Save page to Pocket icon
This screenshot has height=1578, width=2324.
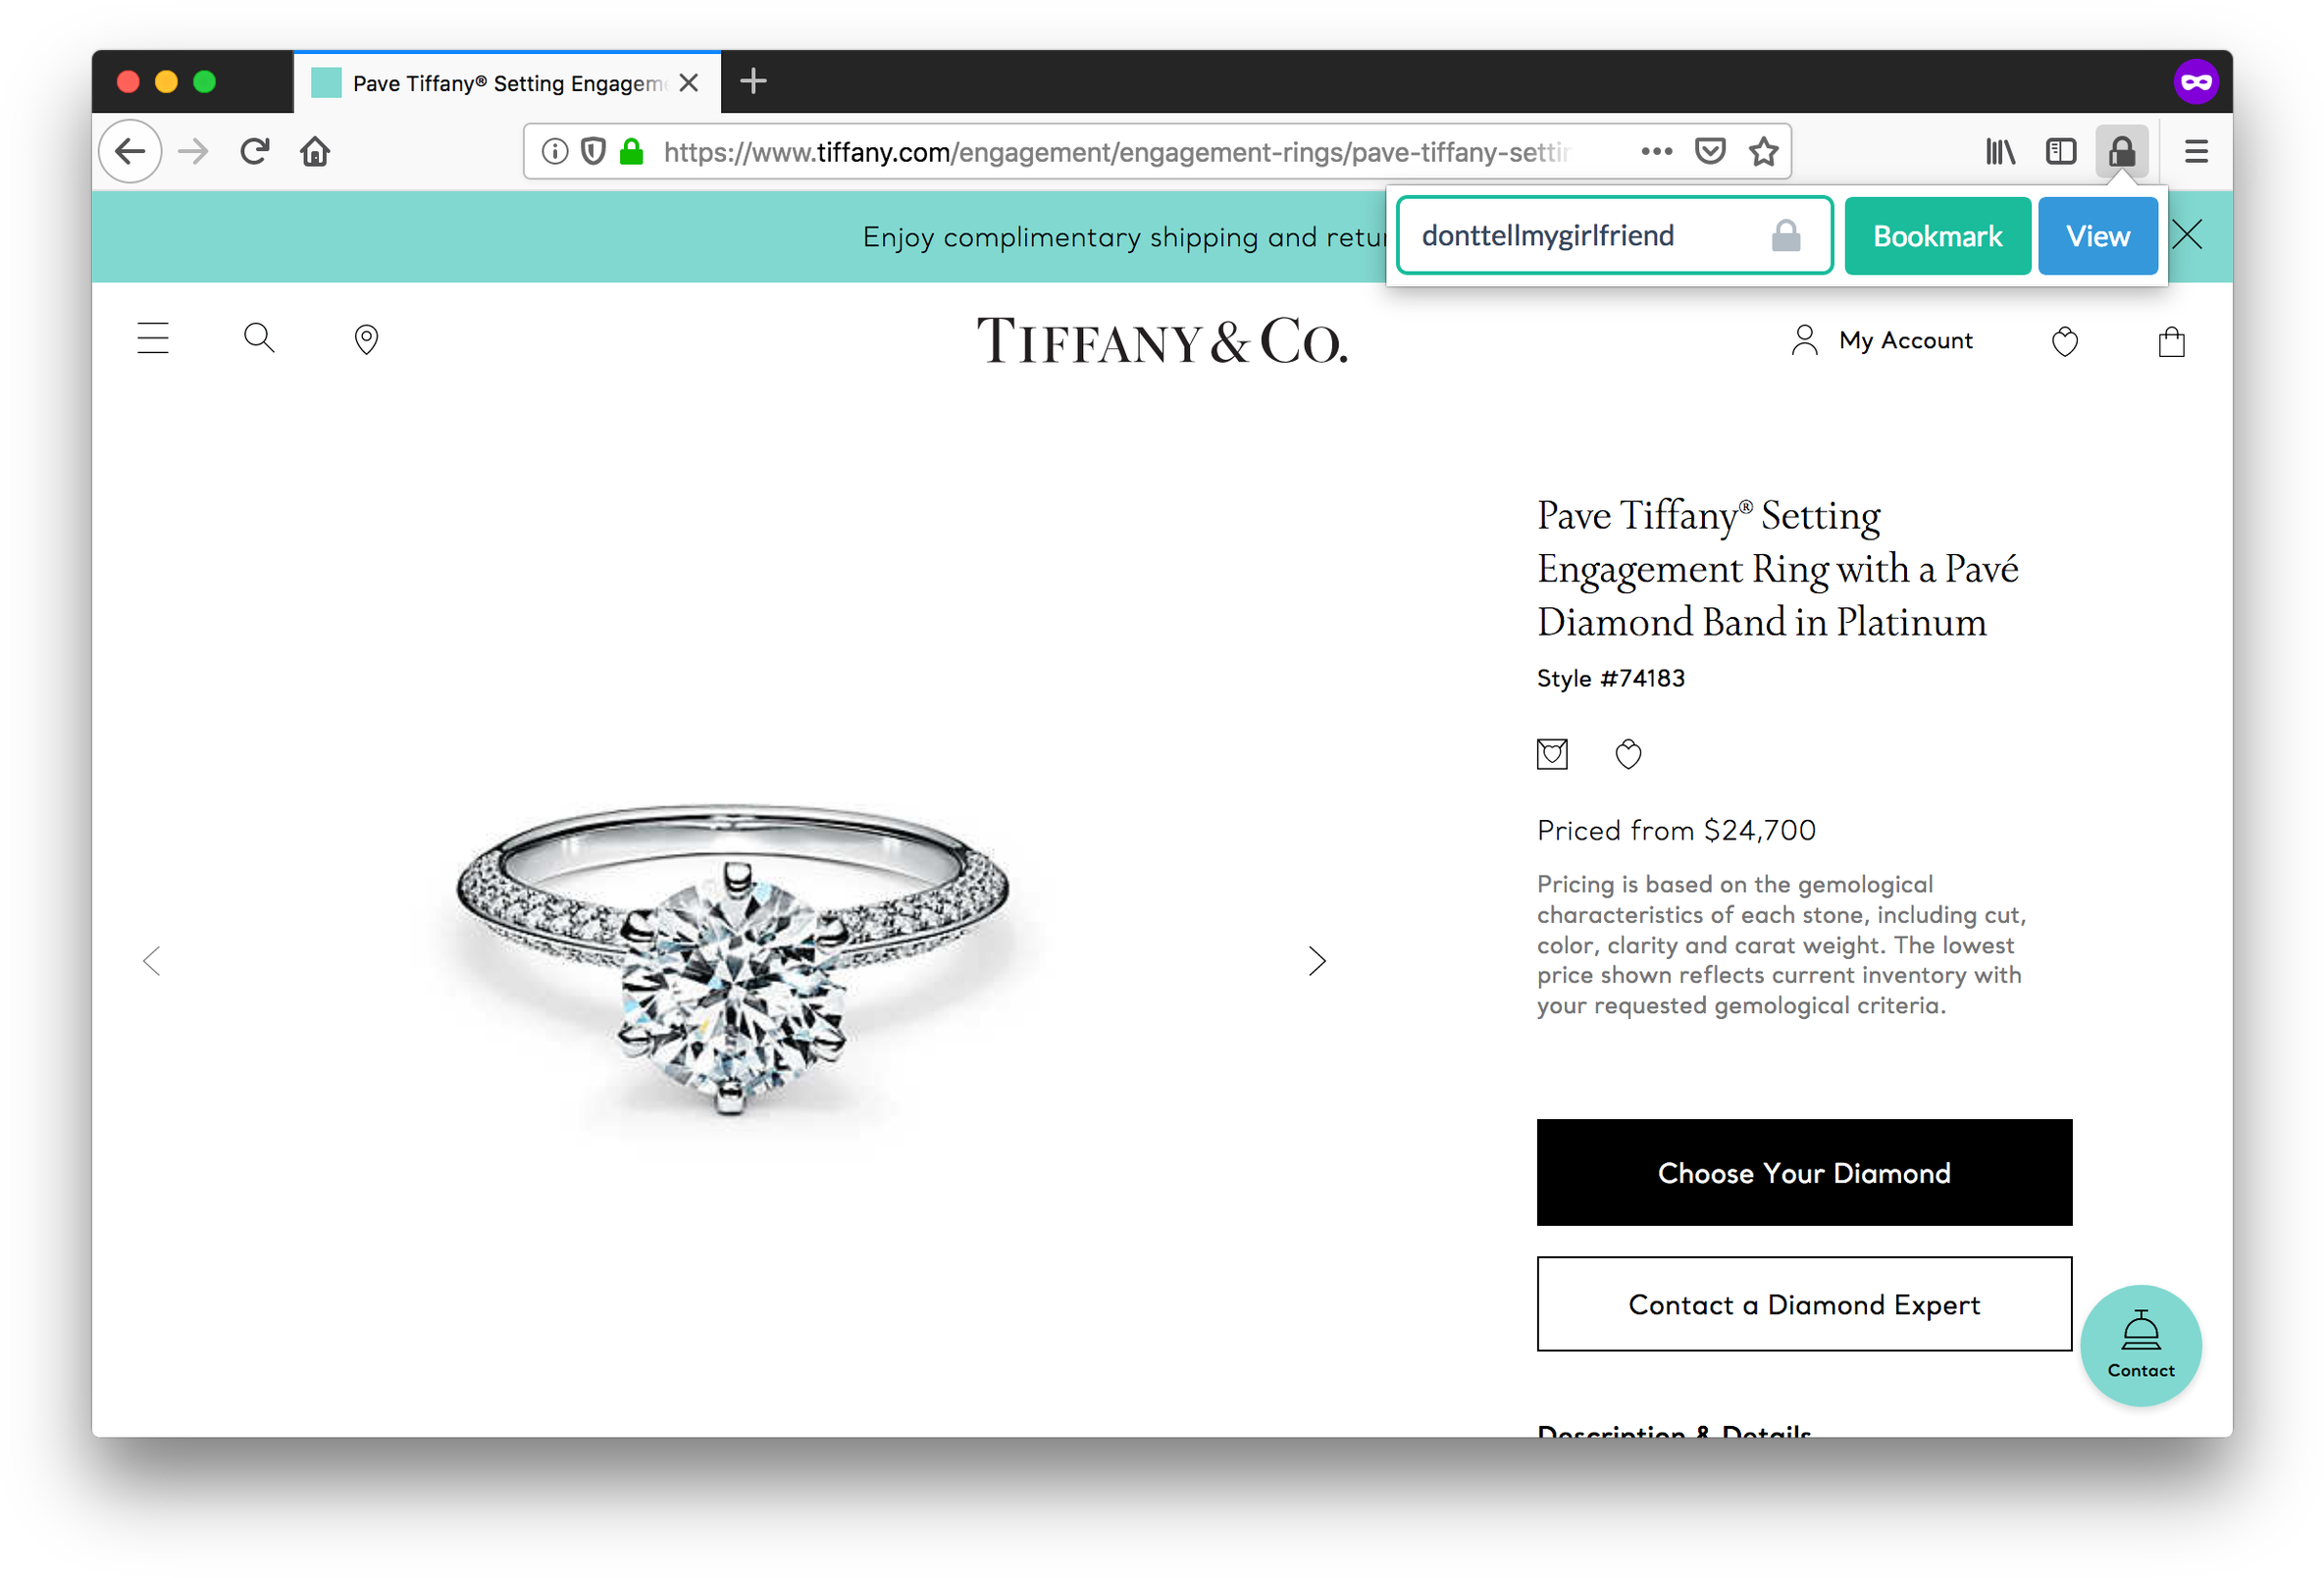click(x=1710, y=152)
